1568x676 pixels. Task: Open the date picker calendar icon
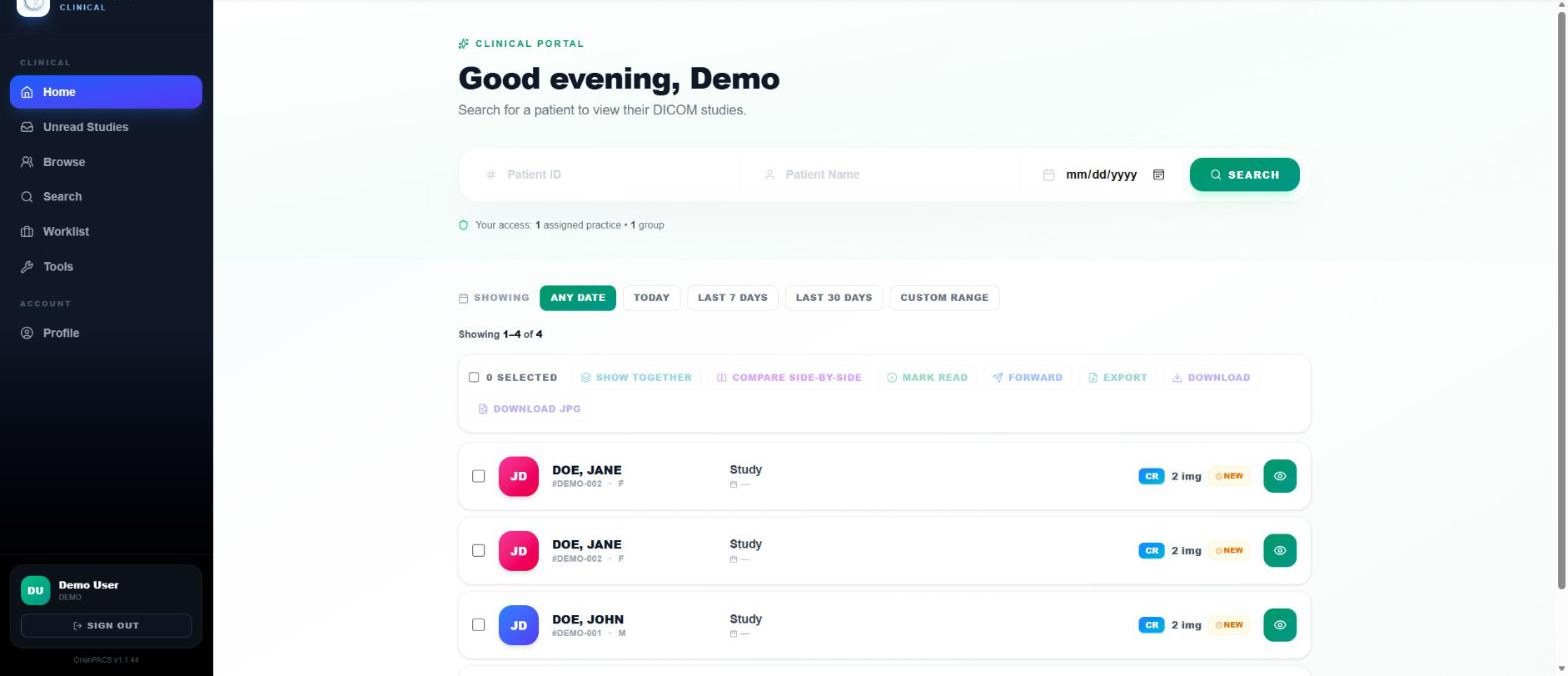click(1158, 175)
